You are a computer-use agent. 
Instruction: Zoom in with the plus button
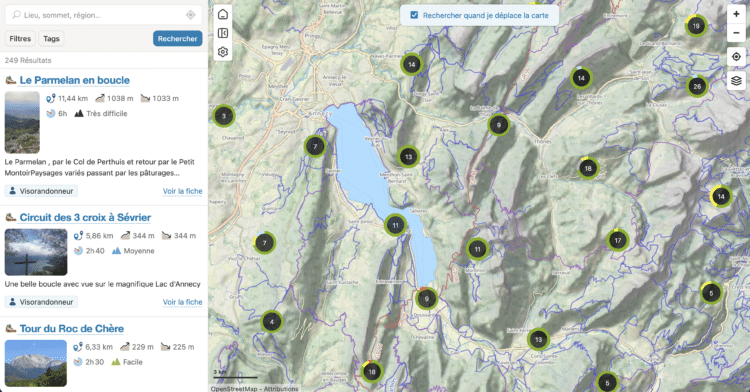(x=736, y=14)
